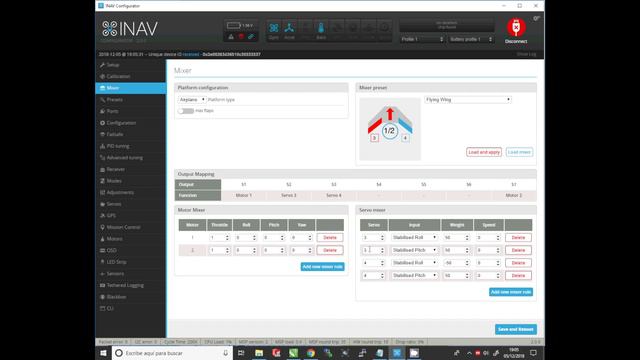Open Mission Control in the sidebar
The width and height of the screenshot is (640, 360).
[131, 227]
